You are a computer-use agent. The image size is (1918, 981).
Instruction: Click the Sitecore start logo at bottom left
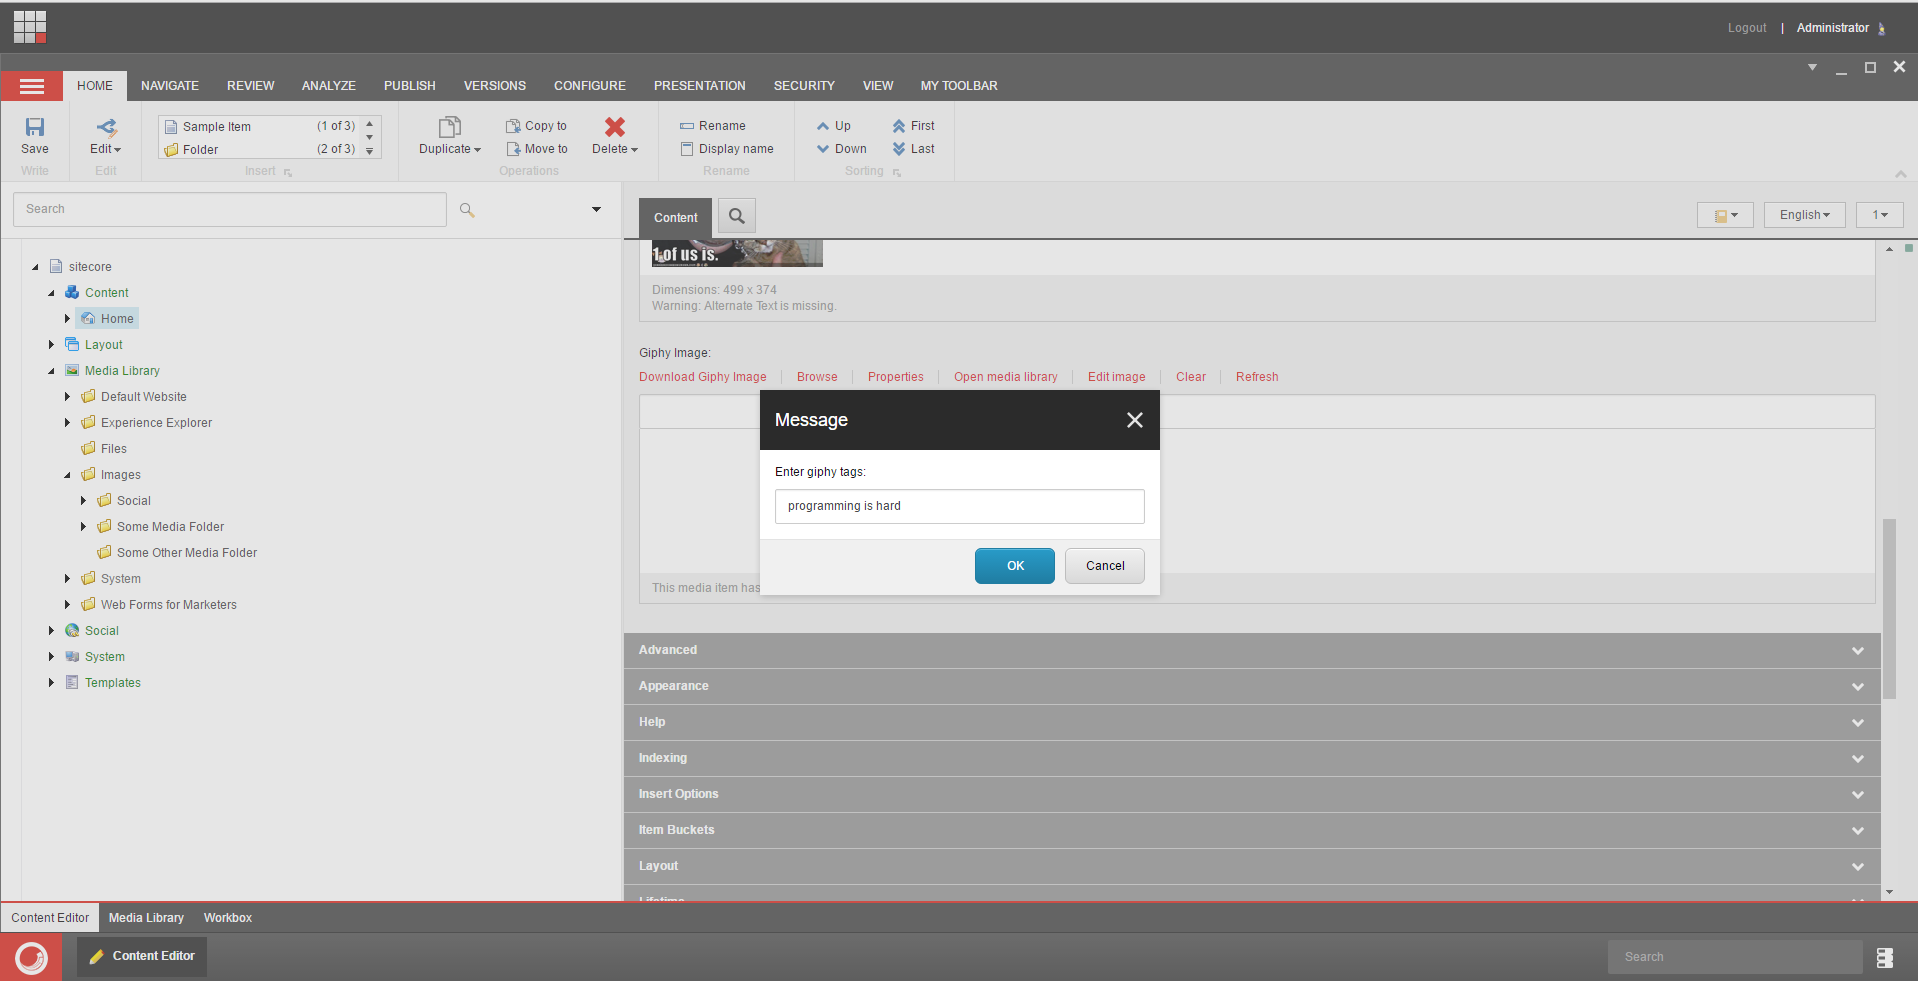tap(31, 957)
